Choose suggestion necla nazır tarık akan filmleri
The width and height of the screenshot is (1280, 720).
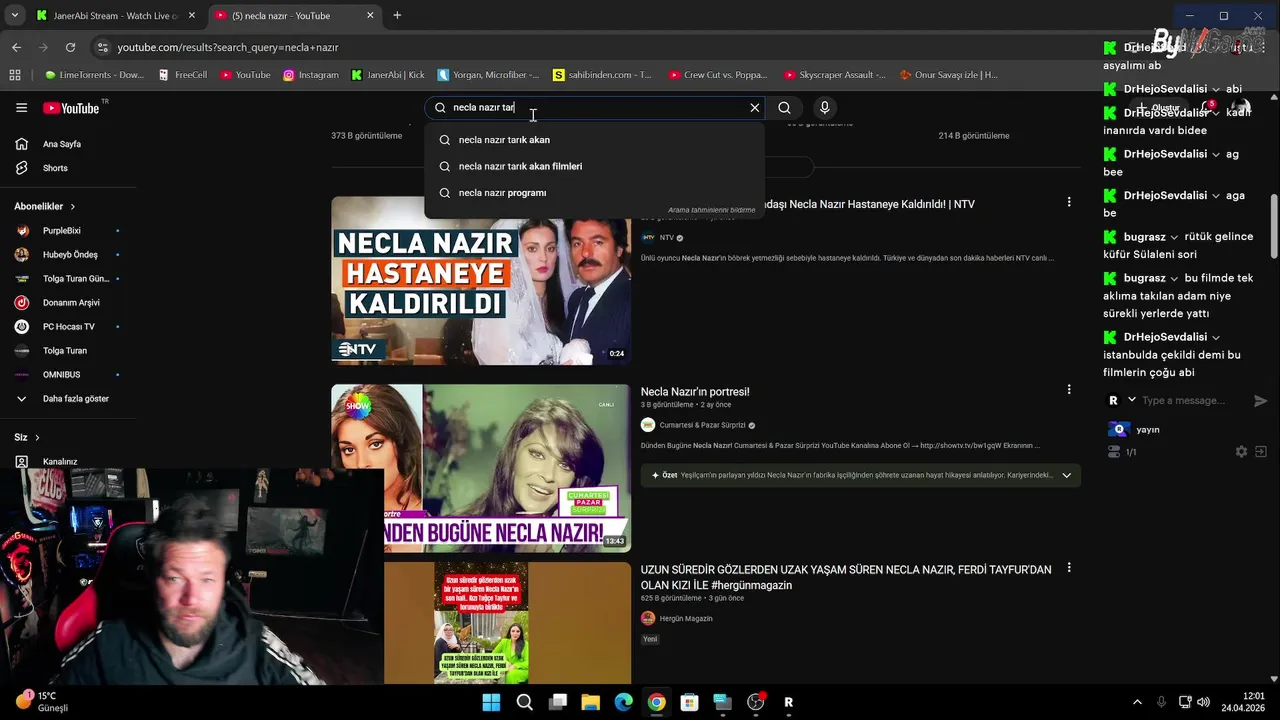[594, 166]
